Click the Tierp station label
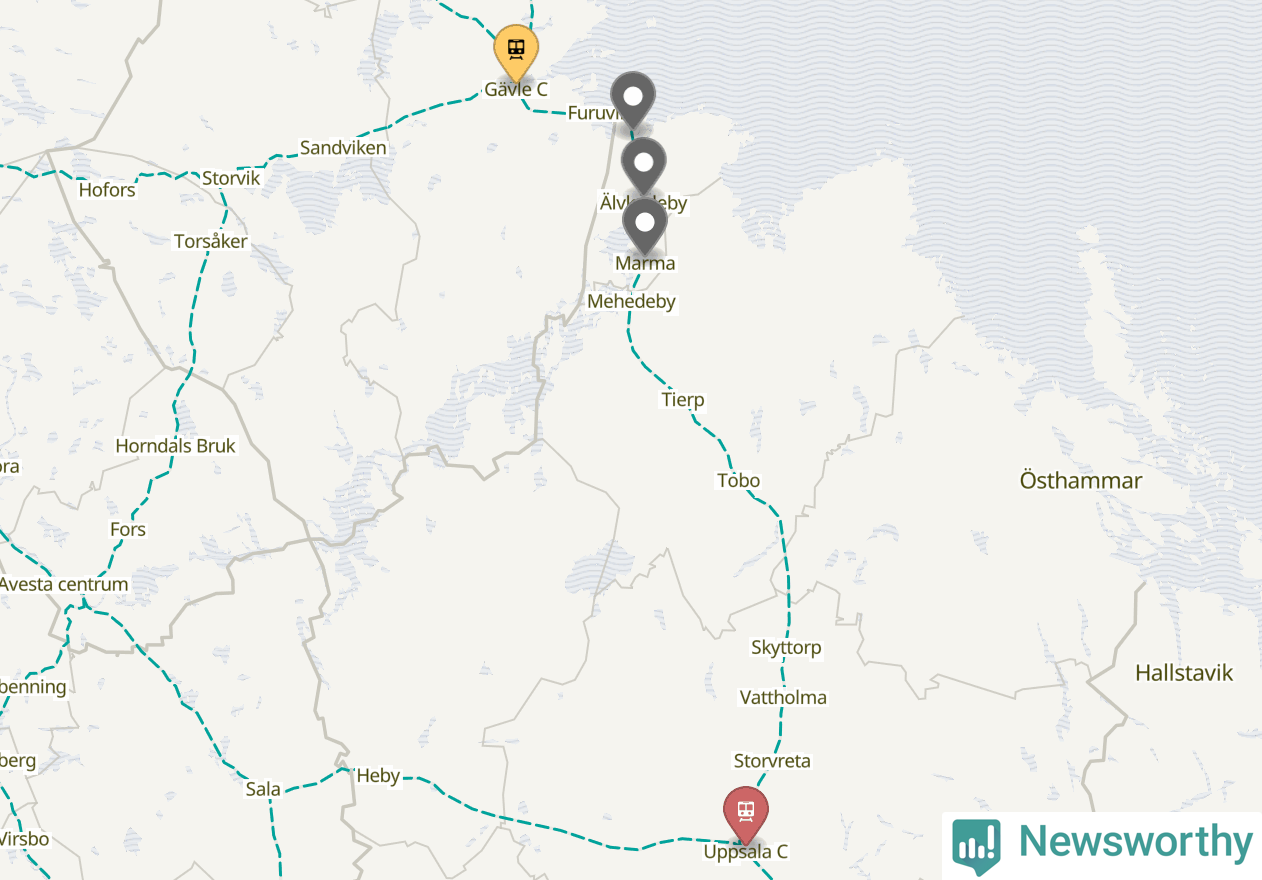This screenshot has width=1262, height=880. pos(683,400)
